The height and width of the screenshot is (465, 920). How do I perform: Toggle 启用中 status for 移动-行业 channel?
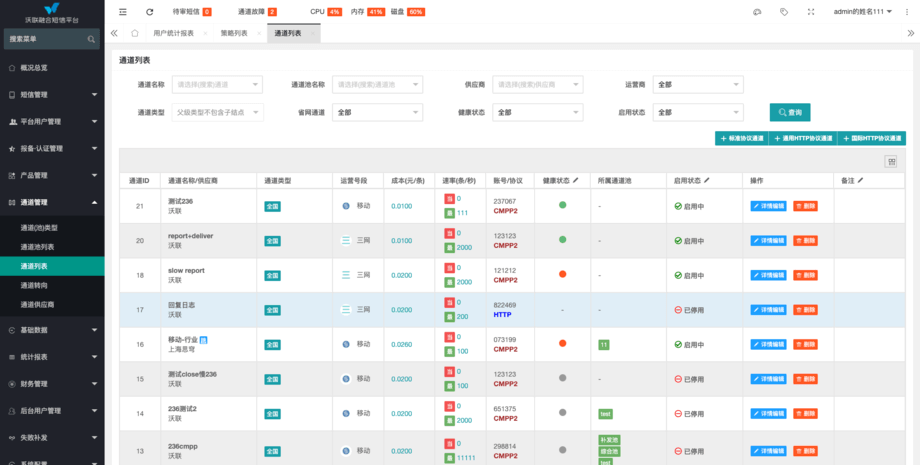[689, 345]
